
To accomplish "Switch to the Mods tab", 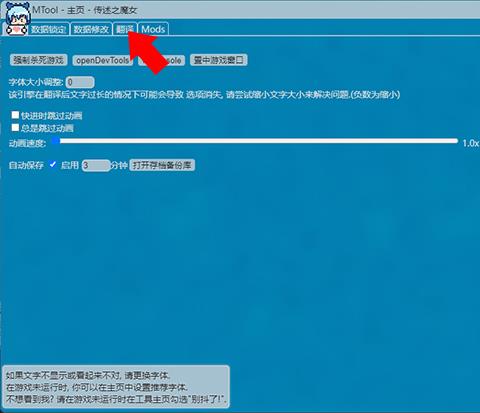I will click(x=153, y=29).
